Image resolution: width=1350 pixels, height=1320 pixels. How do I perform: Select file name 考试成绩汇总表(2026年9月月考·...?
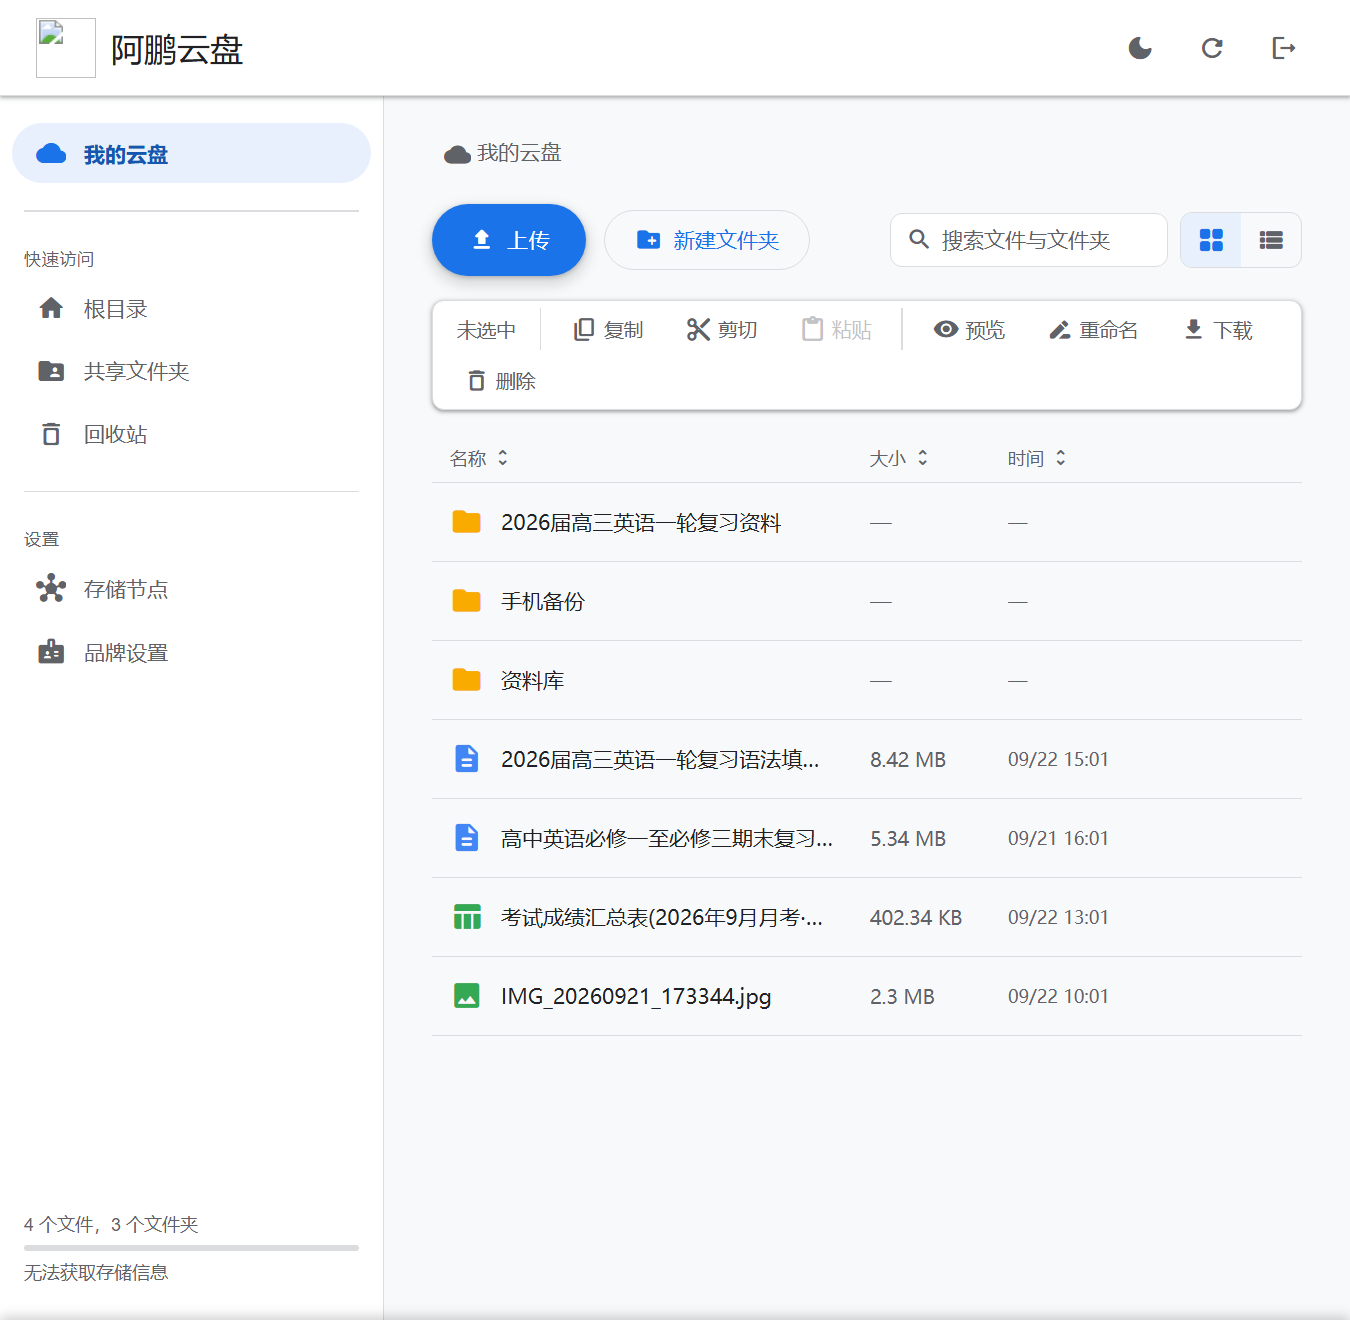[x=662, y=917]
